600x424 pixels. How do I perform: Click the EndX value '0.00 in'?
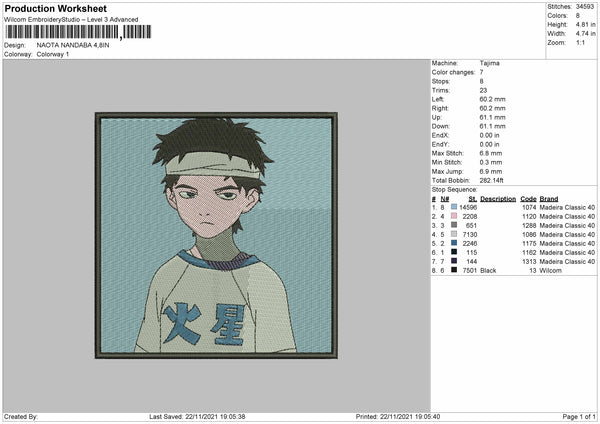point(489,135)
